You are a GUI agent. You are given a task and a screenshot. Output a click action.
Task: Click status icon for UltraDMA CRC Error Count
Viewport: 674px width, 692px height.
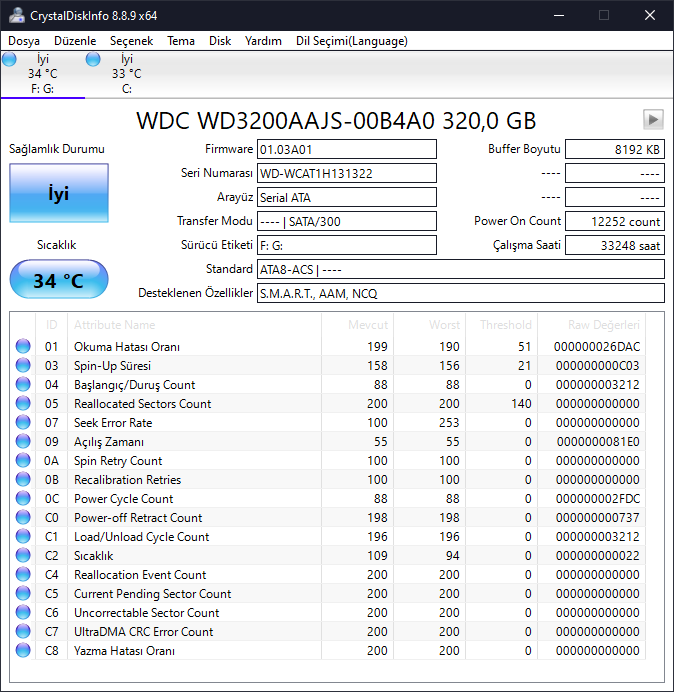point(23,631)
